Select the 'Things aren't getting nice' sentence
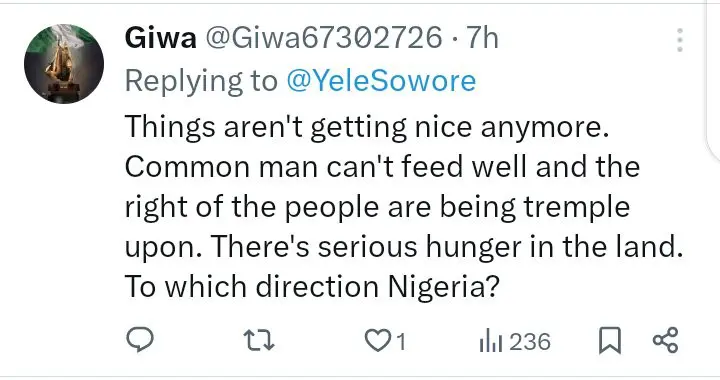720x380 pixels. (366, 127)
